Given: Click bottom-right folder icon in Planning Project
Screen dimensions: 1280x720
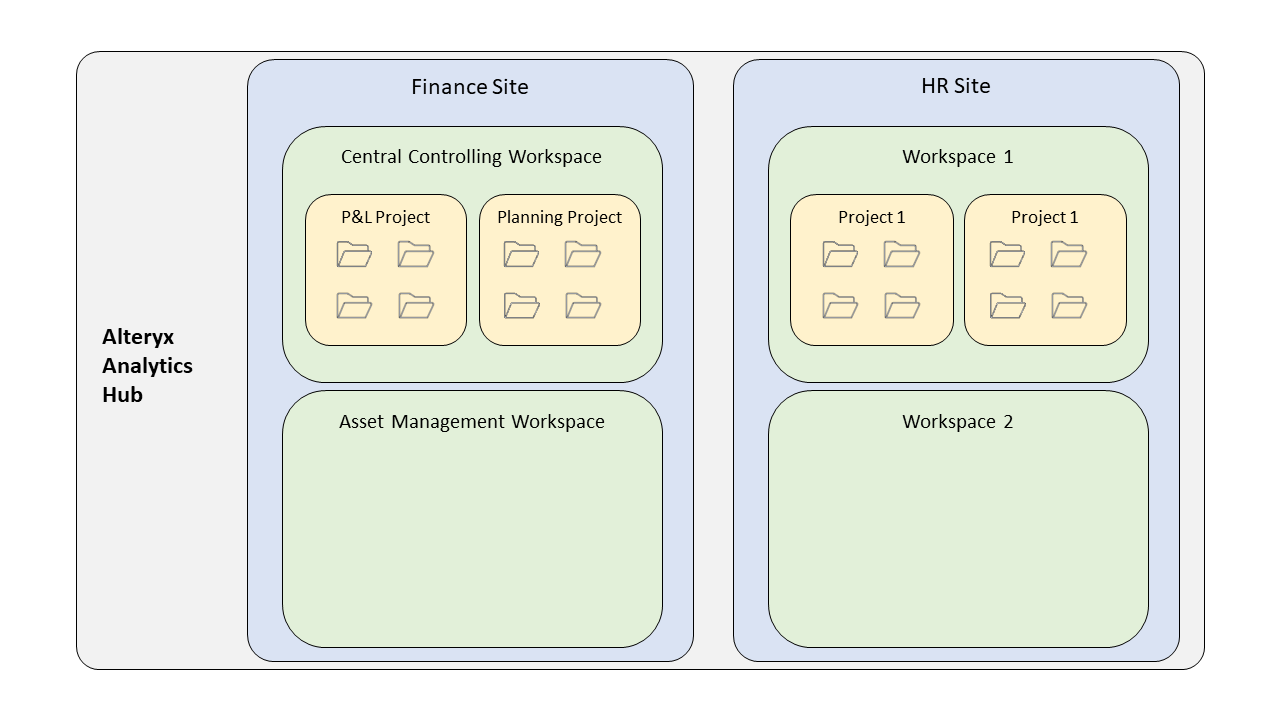Looking at the screenshot, I should 582,306.
